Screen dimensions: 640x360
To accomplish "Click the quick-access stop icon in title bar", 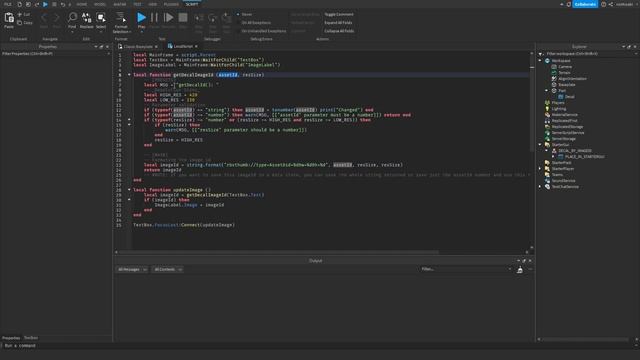I will pos(54,4).
